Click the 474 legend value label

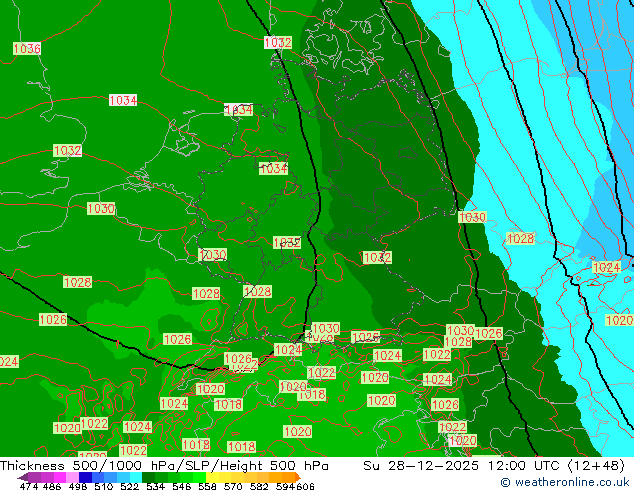[x=29, y=486]
